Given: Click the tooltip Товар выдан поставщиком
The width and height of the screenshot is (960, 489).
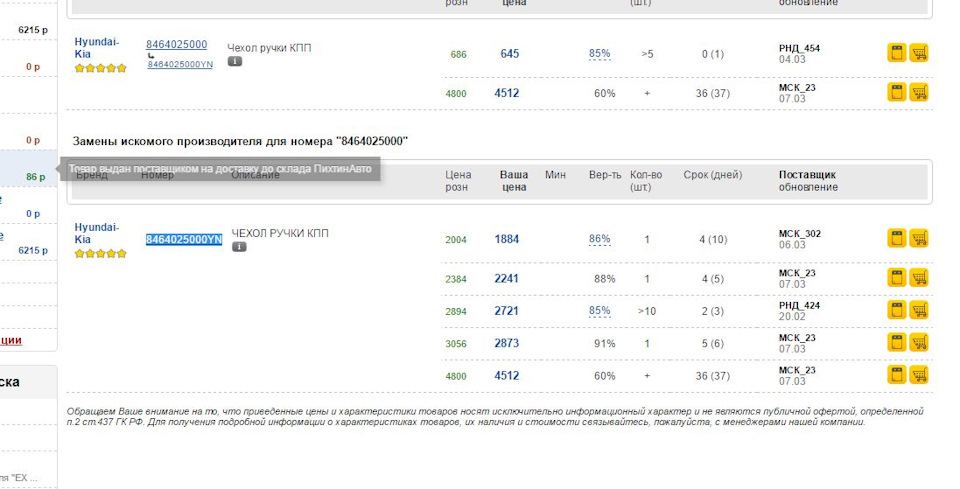Looking at the screenshot, I should point(220,169).
